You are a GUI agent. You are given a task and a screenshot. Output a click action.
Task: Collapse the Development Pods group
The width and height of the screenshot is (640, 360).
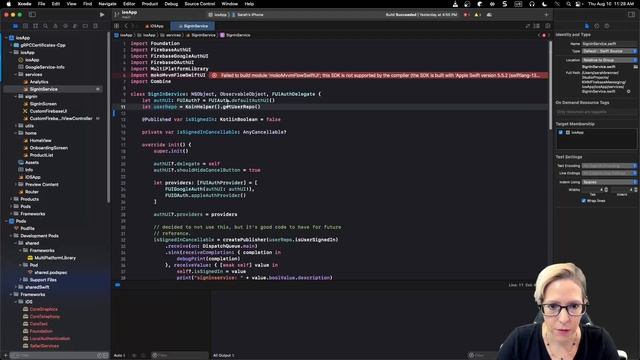tap(11, 236)
